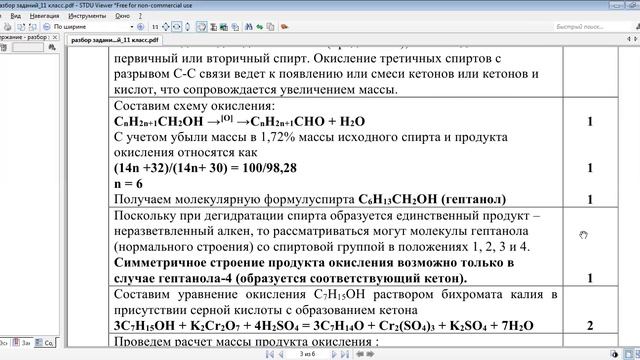Activate the text selection tool
Screen dimensions: 640x360
(213, 27)
